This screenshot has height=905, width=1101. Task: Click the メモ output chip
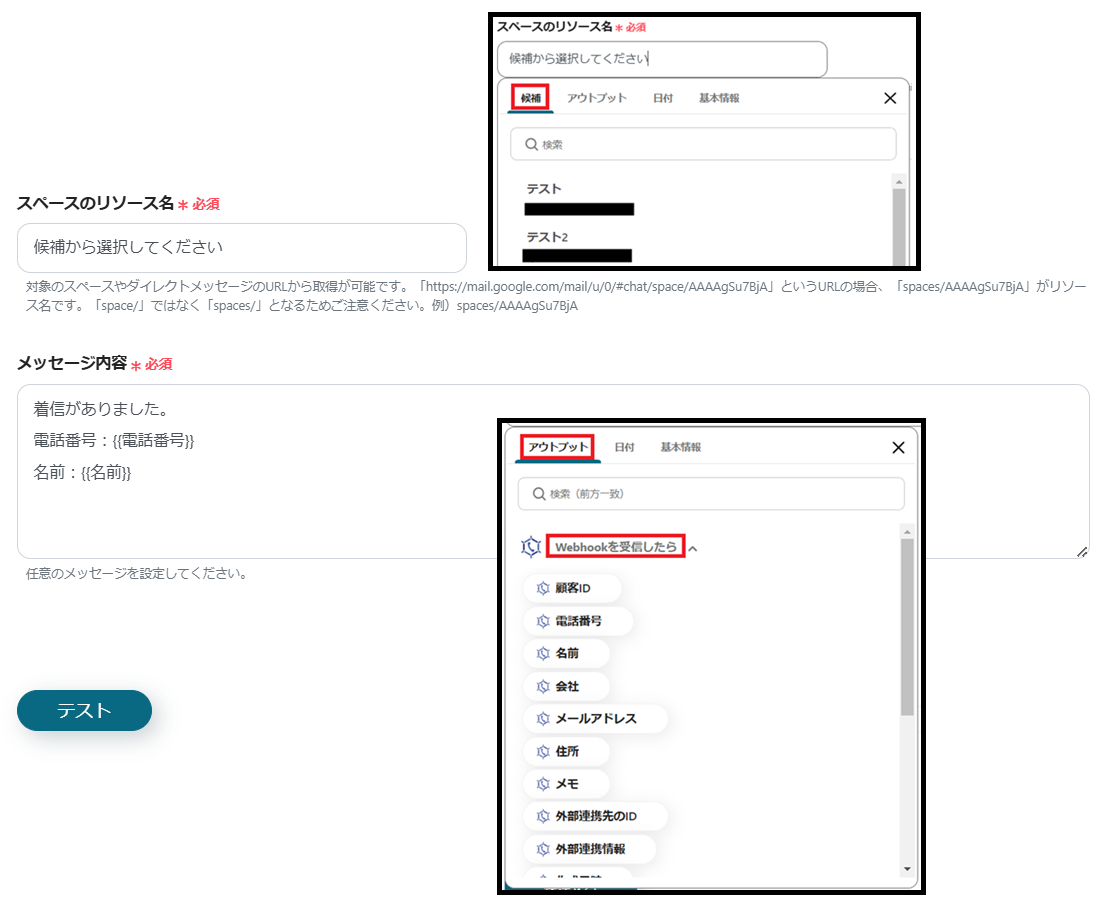click(566, 784)
